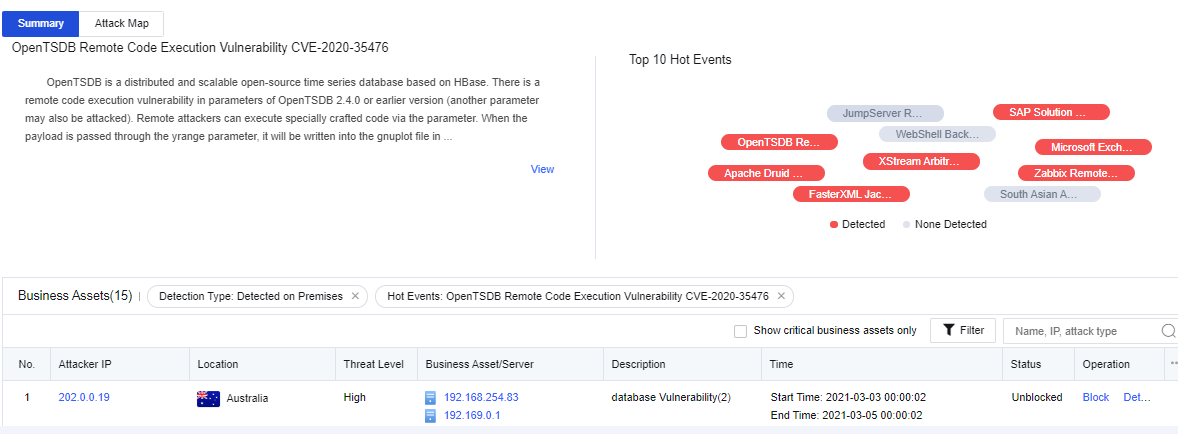
Task: Select the OpenTSDB Re... hot event tag
Action: [779, 142]
